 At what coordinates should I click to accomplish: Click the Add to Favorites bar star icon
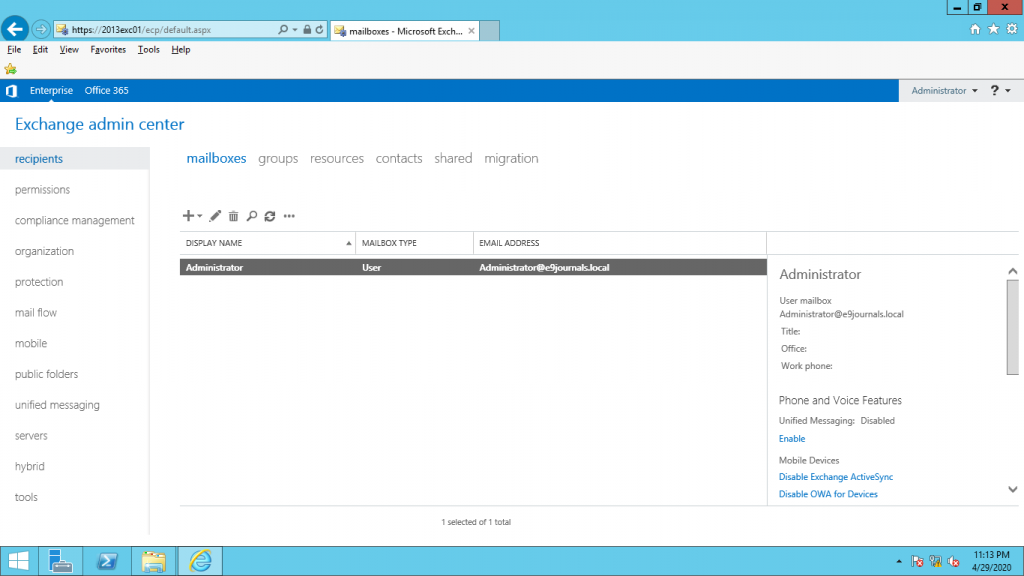coord(10,69)
